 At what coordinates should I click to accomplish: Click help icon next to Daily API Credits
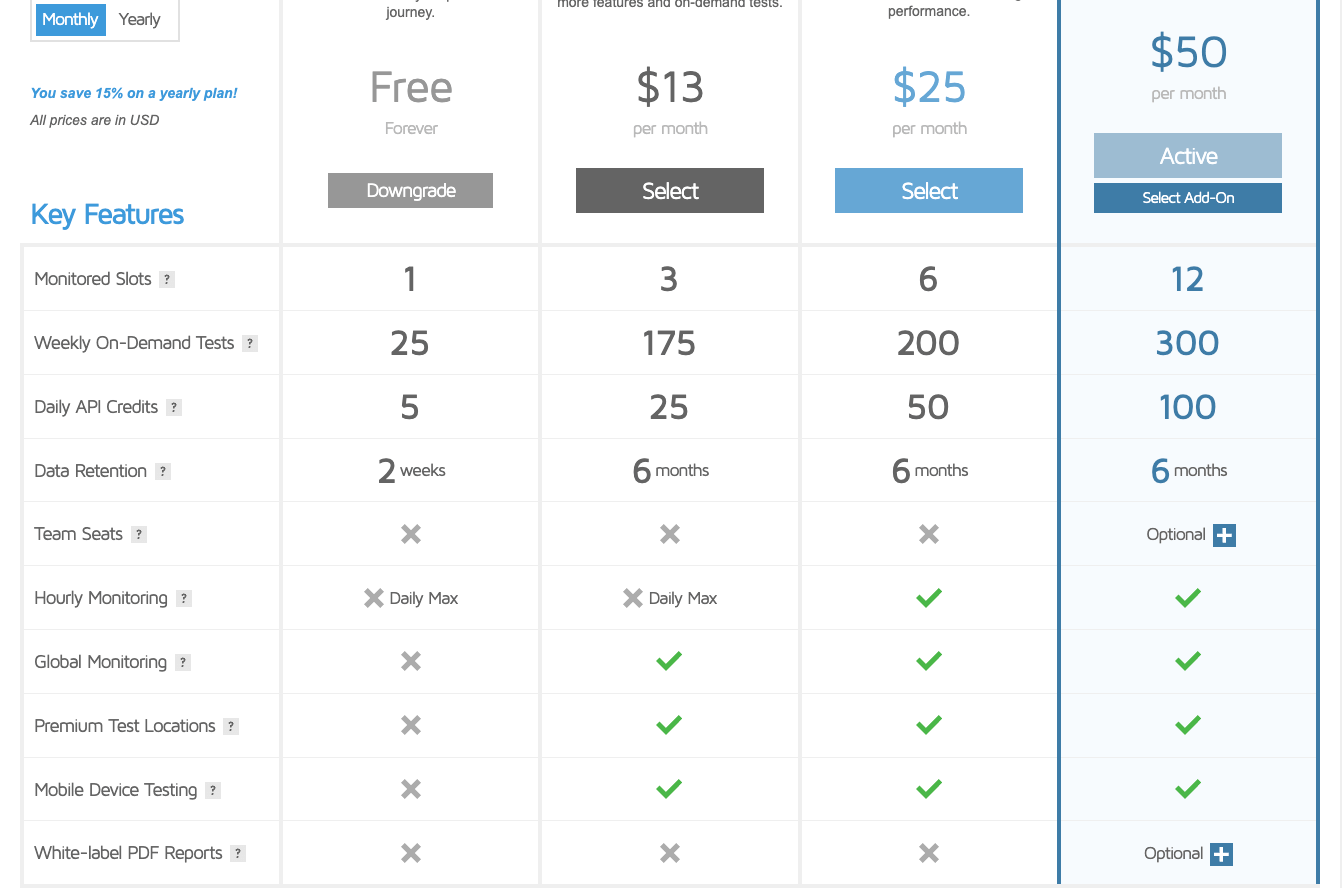pos(174,407)
